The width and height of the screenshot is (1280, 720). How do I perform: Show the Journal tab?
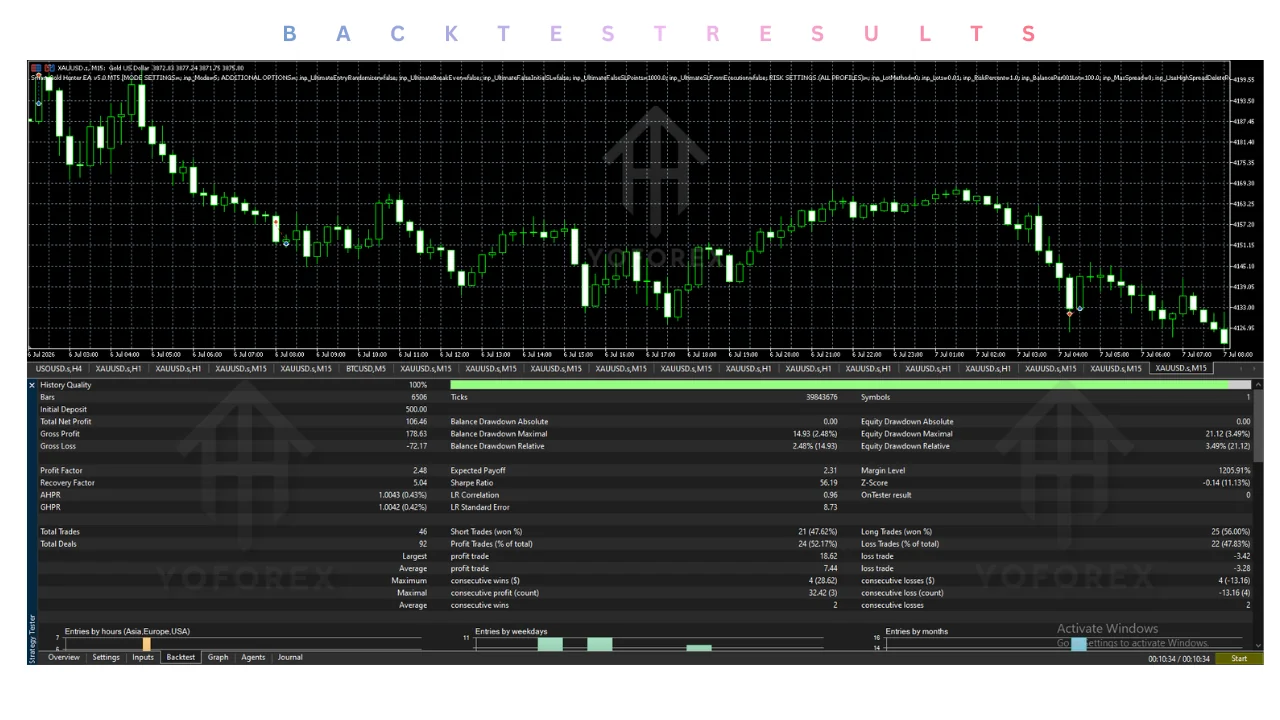290,657
